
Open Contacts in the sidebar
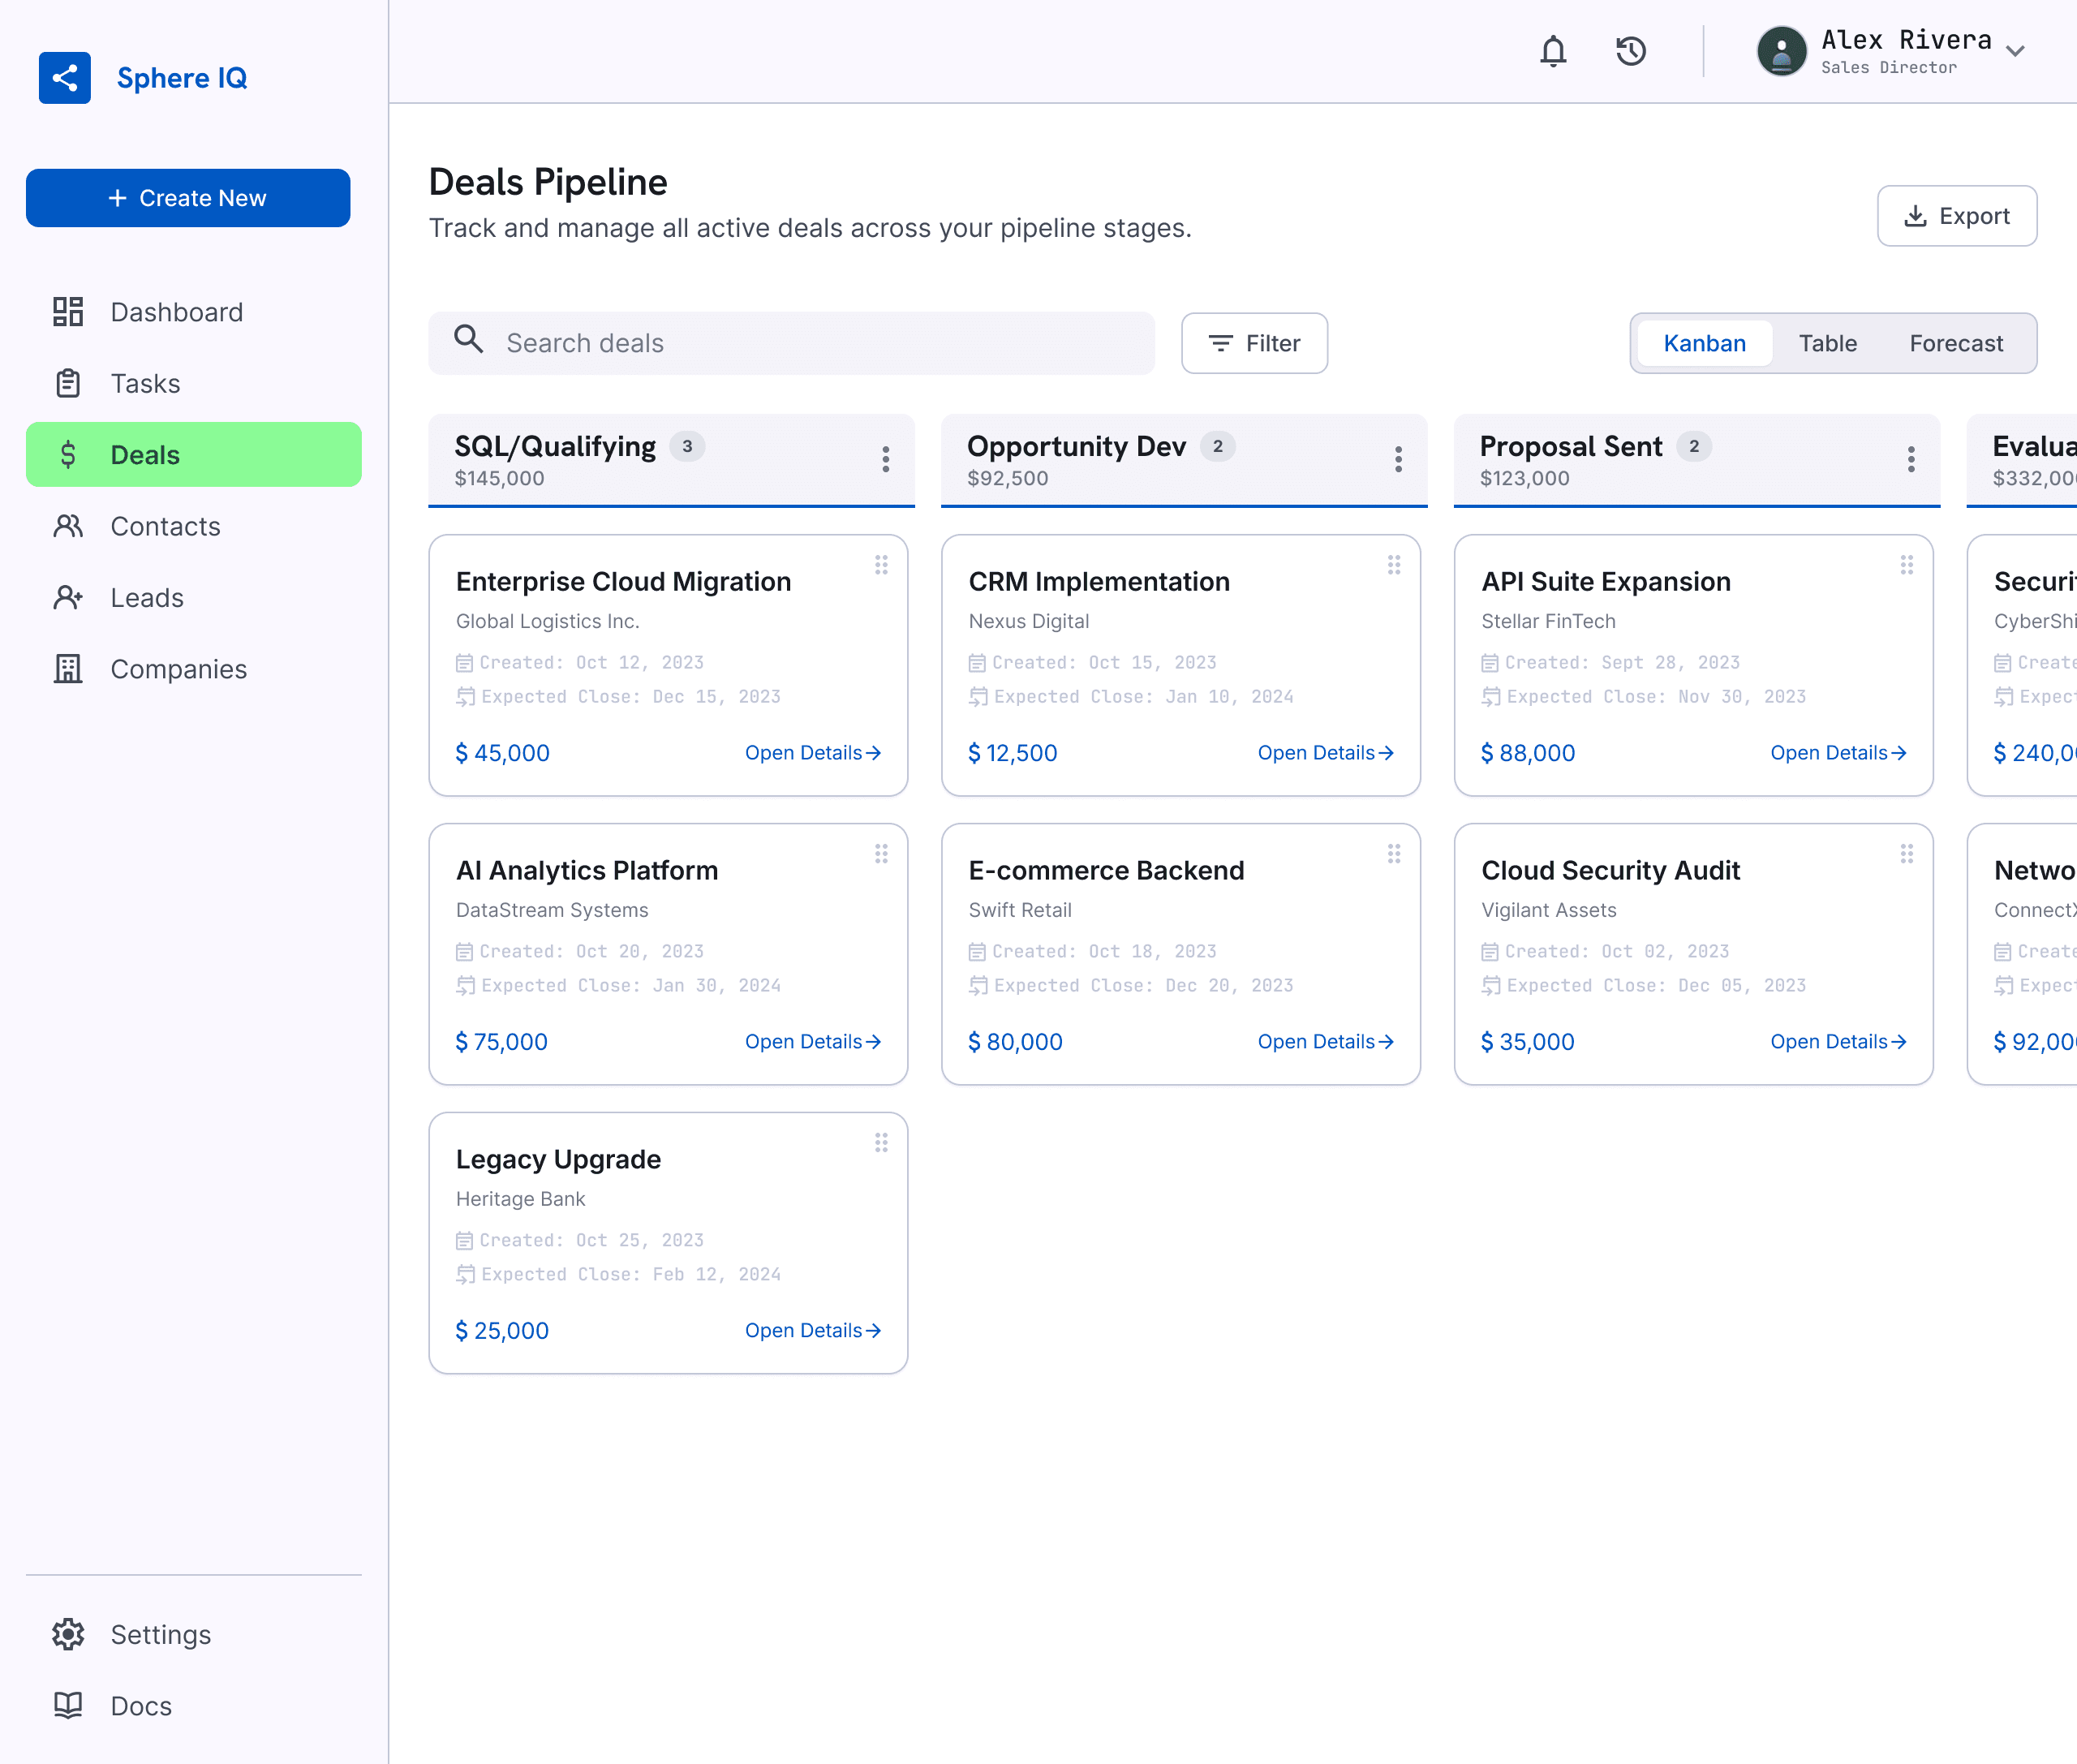[x=194, y=526]
